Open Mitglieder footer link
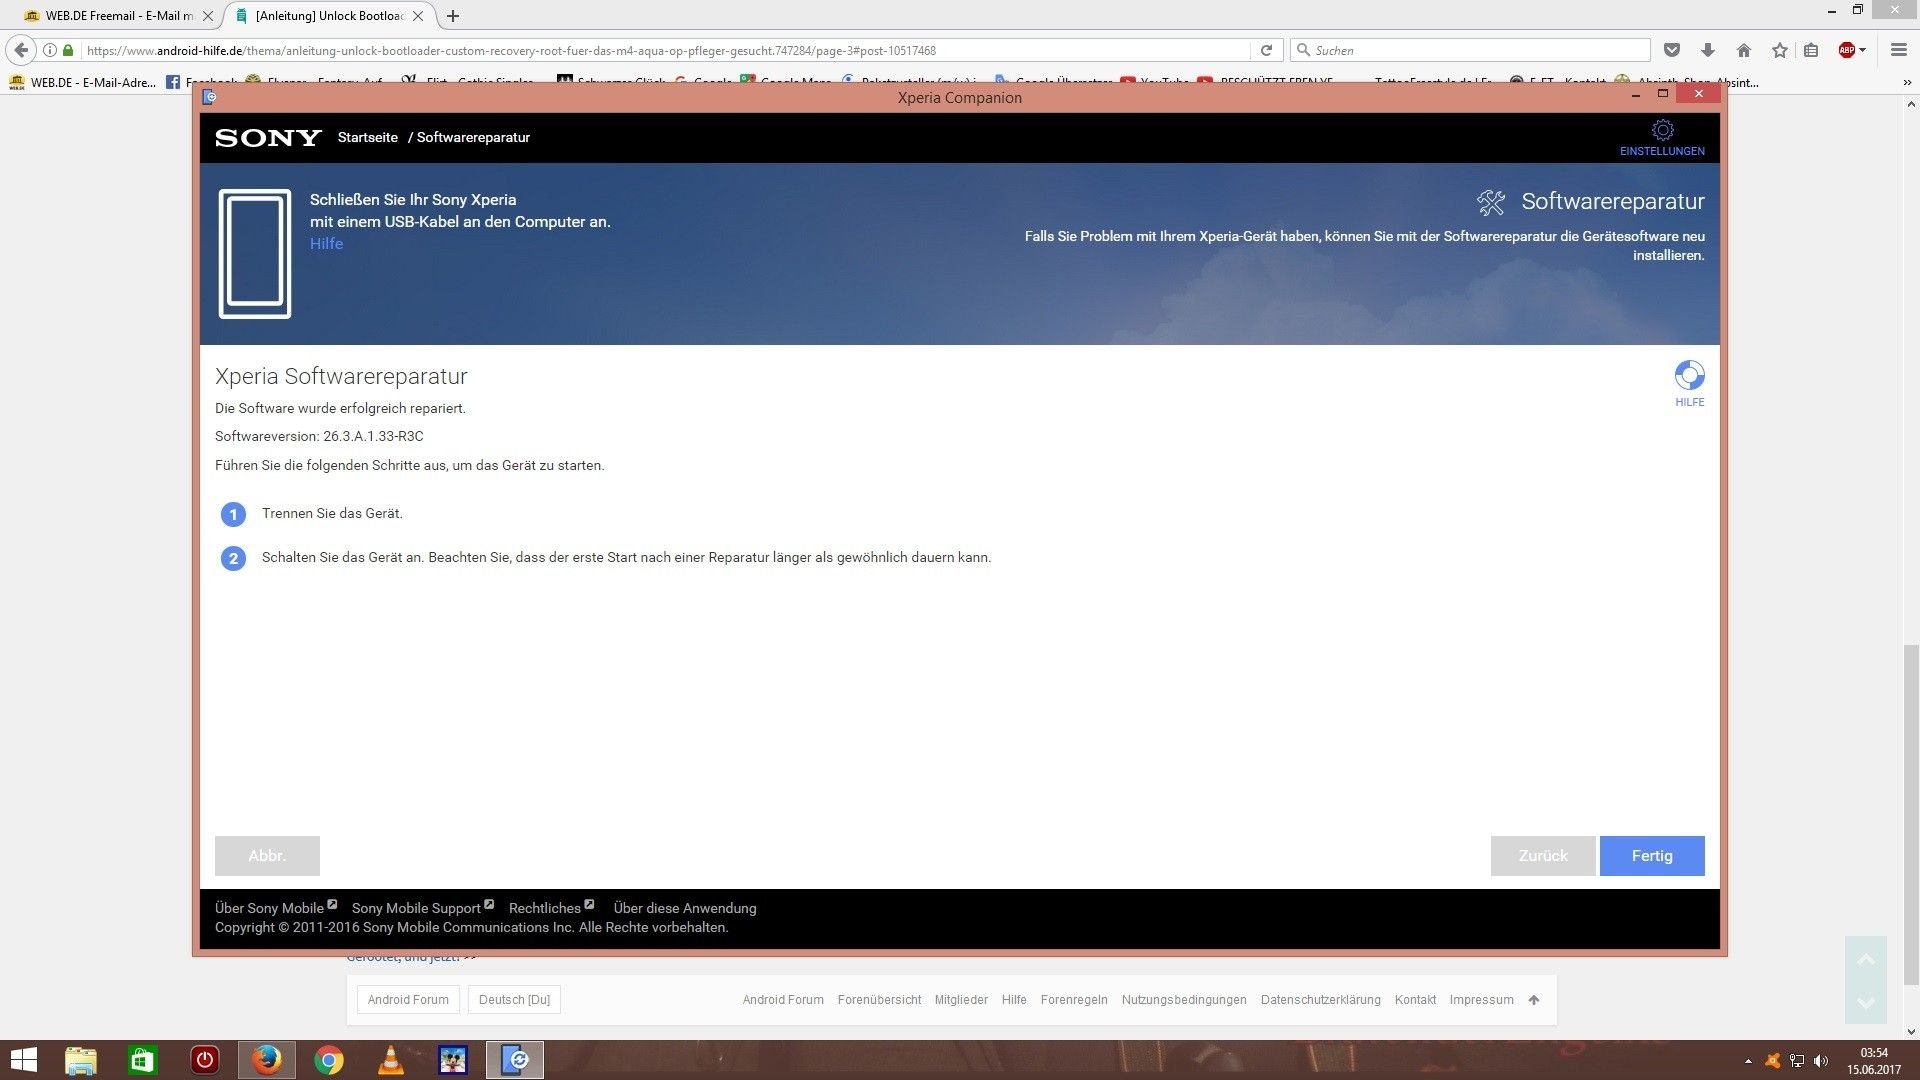The width and height of the screenshot is (1920, 1080). (961, 1000)
